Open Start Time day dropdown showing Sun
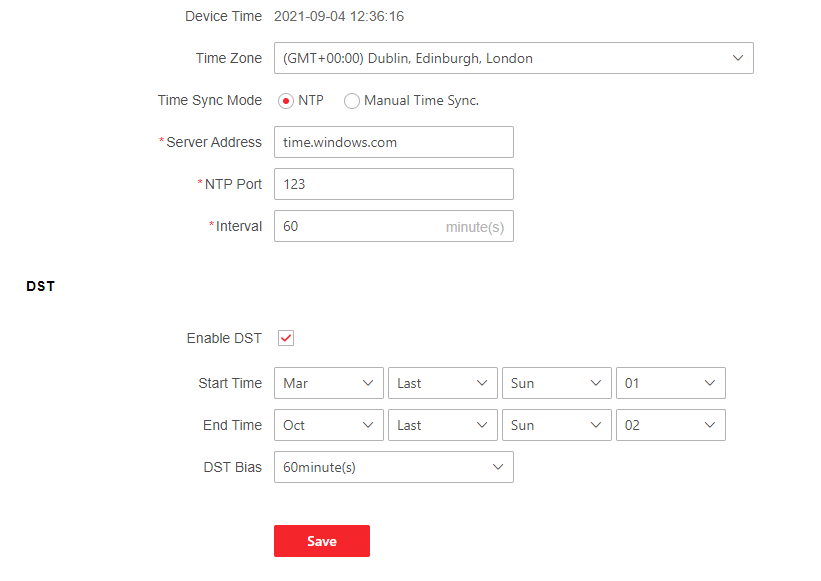The width and height of the screenshot is (821, 581). pos(556,383)
